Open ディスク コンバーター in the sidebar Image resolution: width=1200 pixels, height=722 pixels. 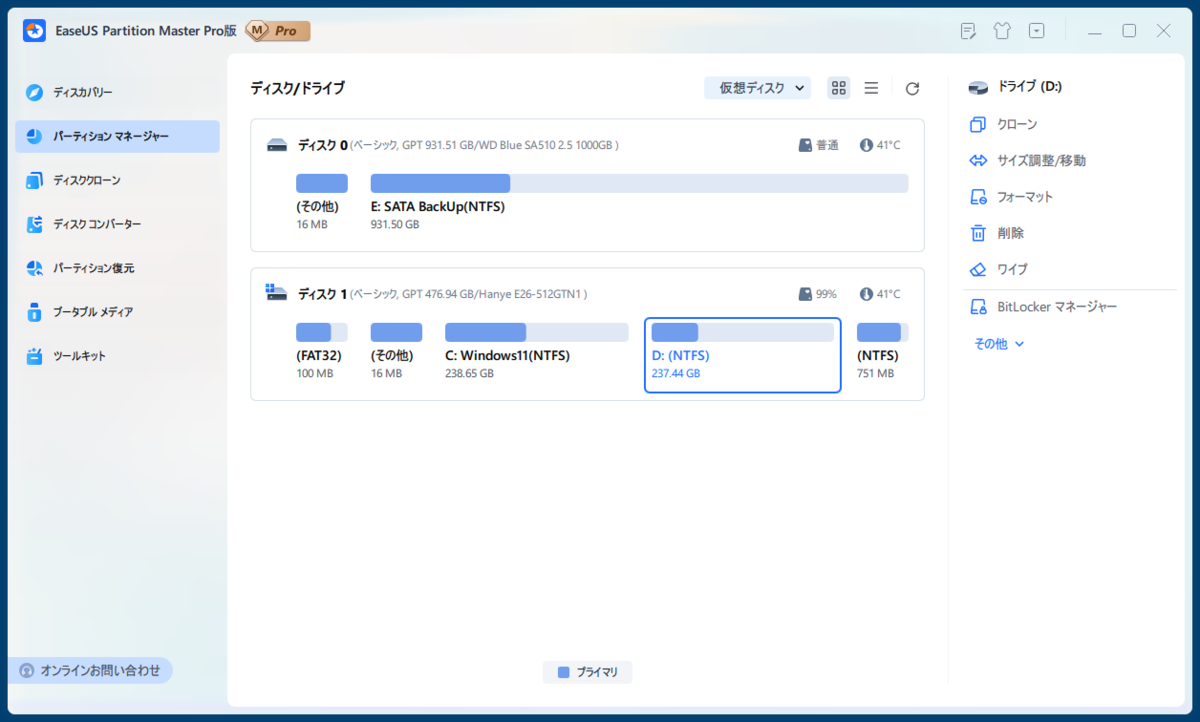coord(117,224)
